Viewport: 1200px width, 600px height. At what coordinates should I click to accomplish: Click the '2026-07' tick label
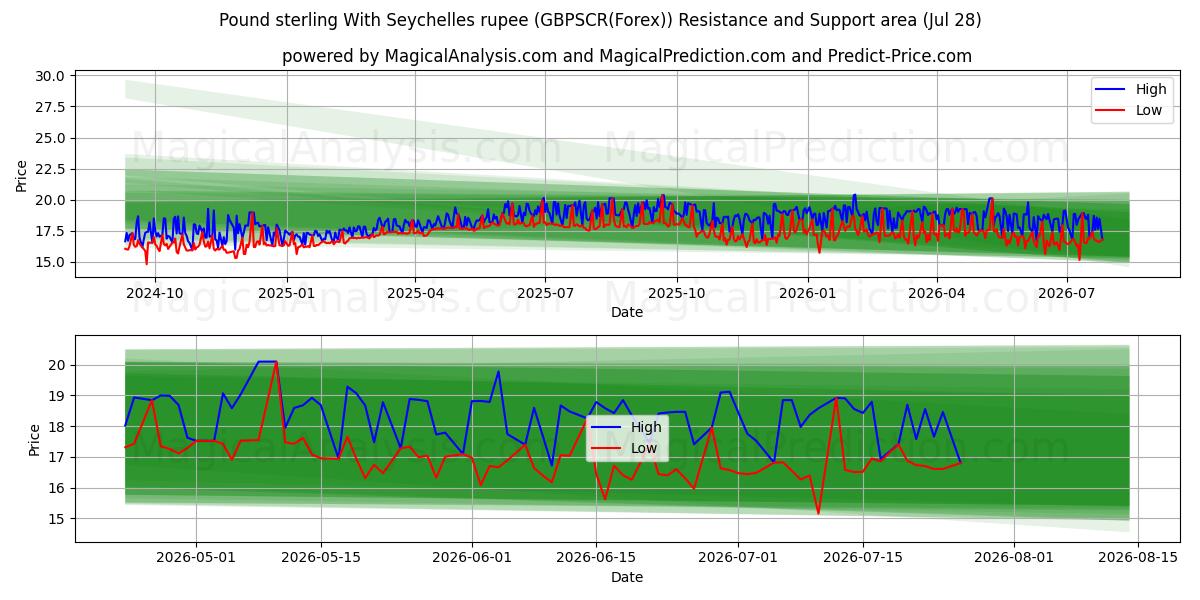tap(1066, 293)
